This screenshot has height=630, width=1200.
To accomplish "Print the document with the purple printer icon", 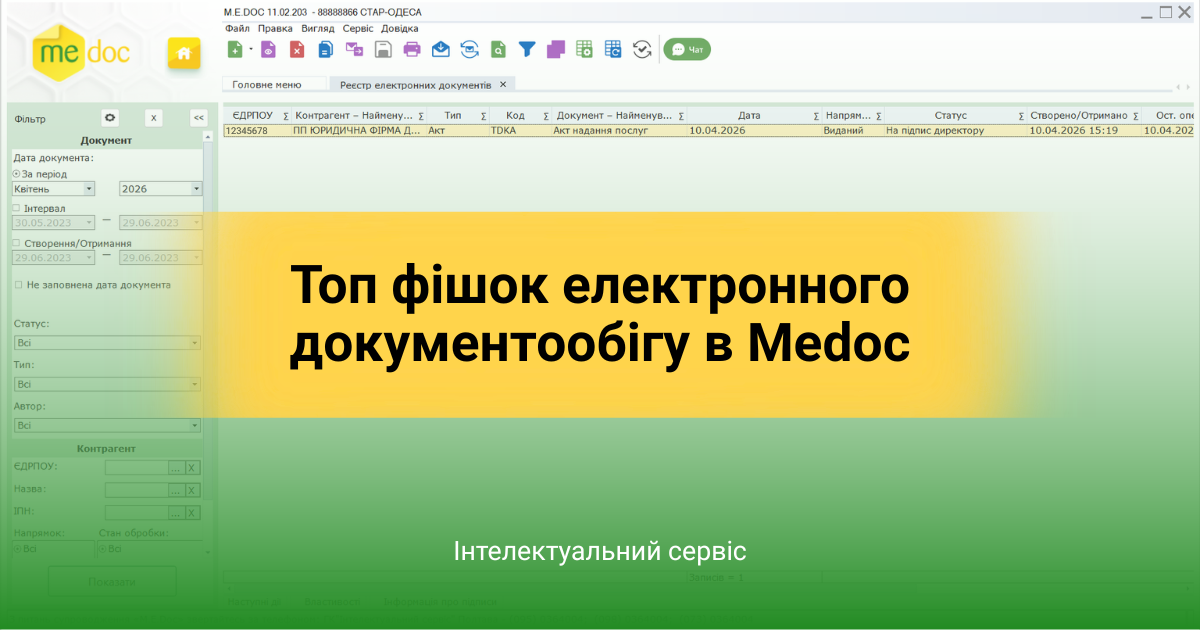I will coord(412,49).
